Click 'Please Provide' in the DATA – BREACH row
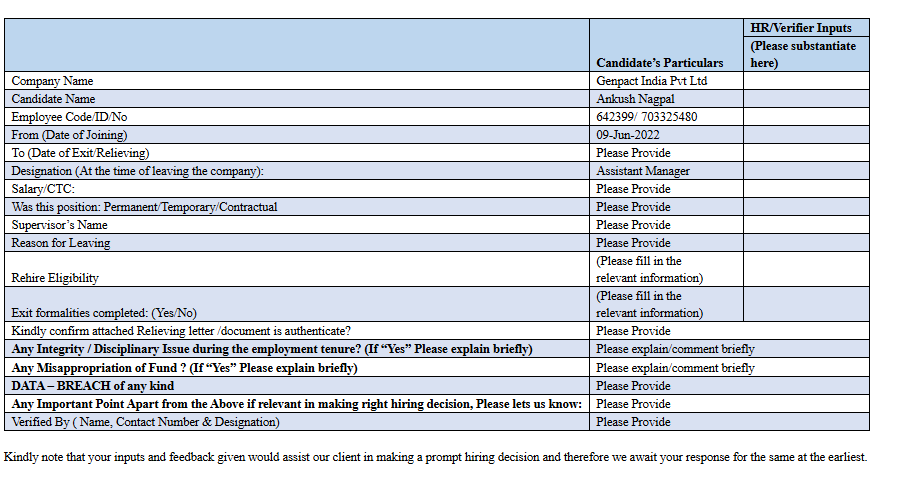 (633, 386)
